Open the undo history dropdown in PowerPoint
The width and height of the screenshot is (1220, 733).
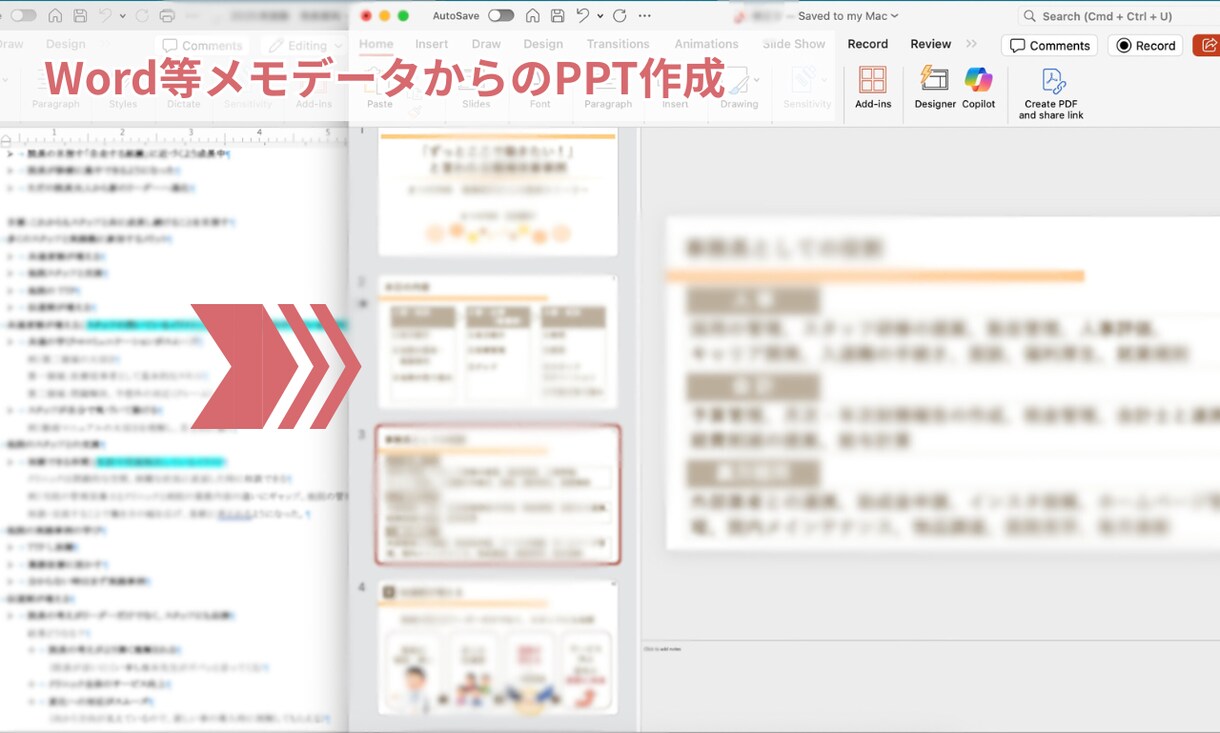pyautogui.click(x=600, y=16)
